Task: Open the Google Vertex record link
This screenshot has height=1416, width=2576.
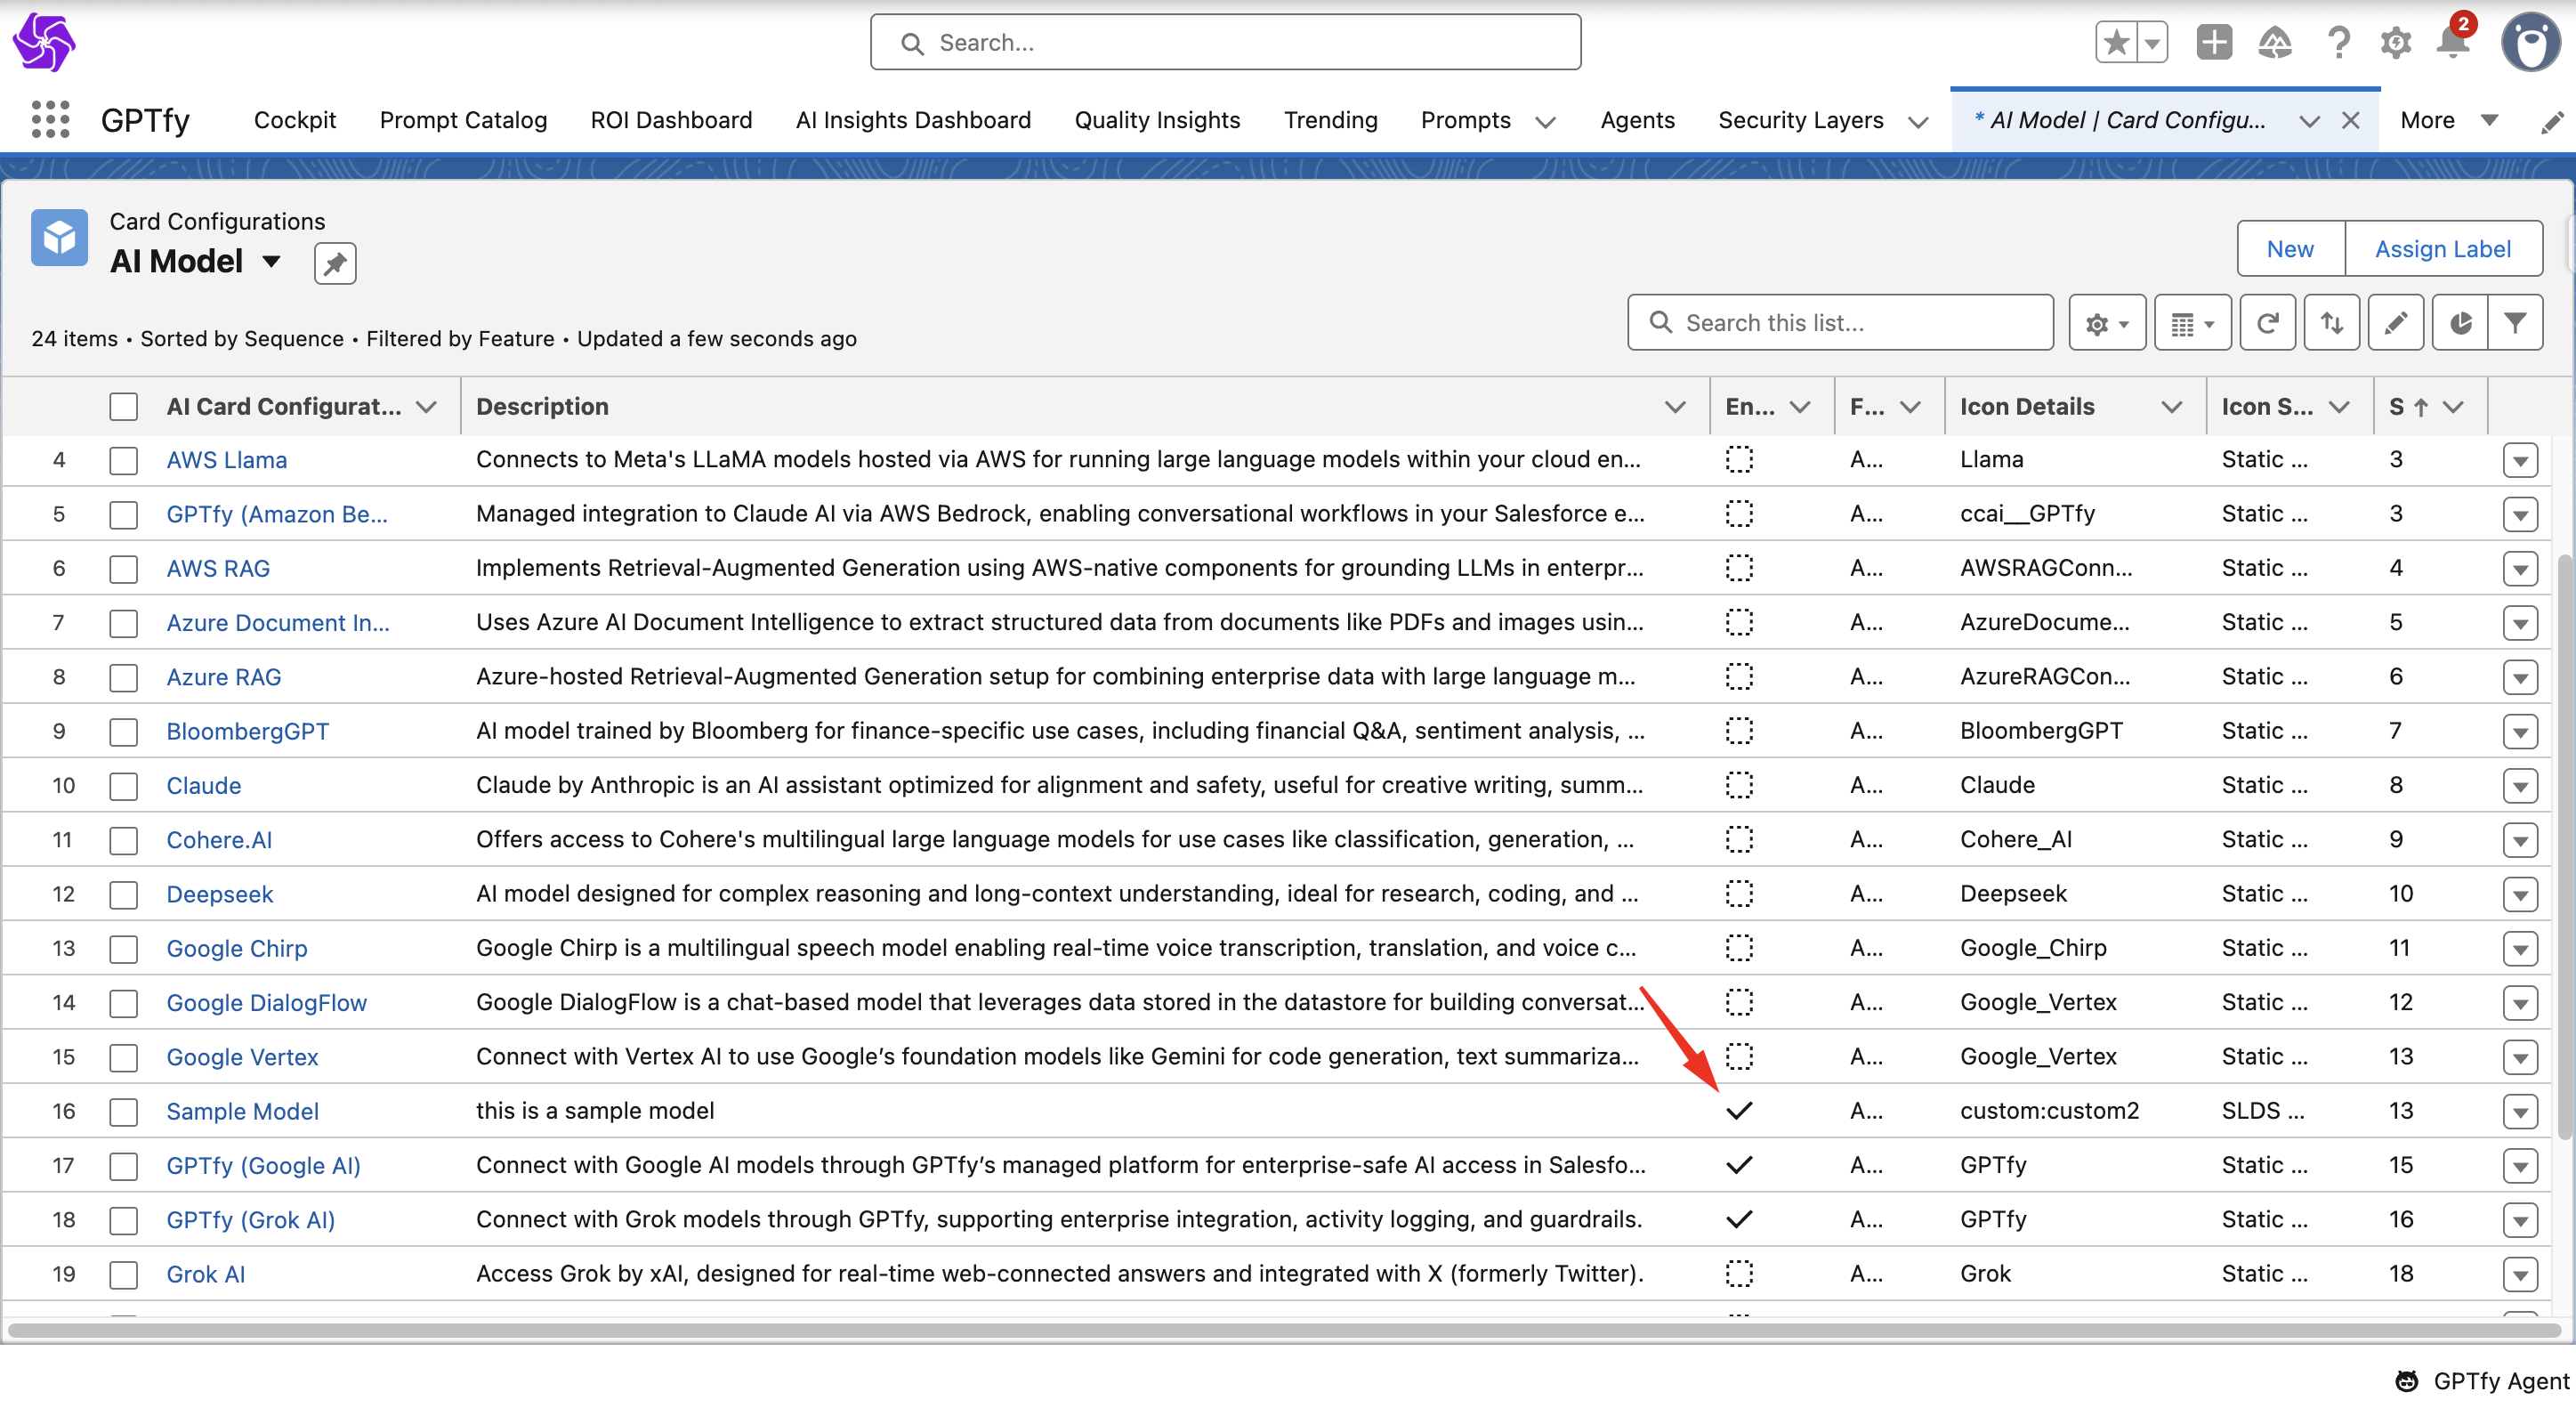Action: pos(242,1057)
